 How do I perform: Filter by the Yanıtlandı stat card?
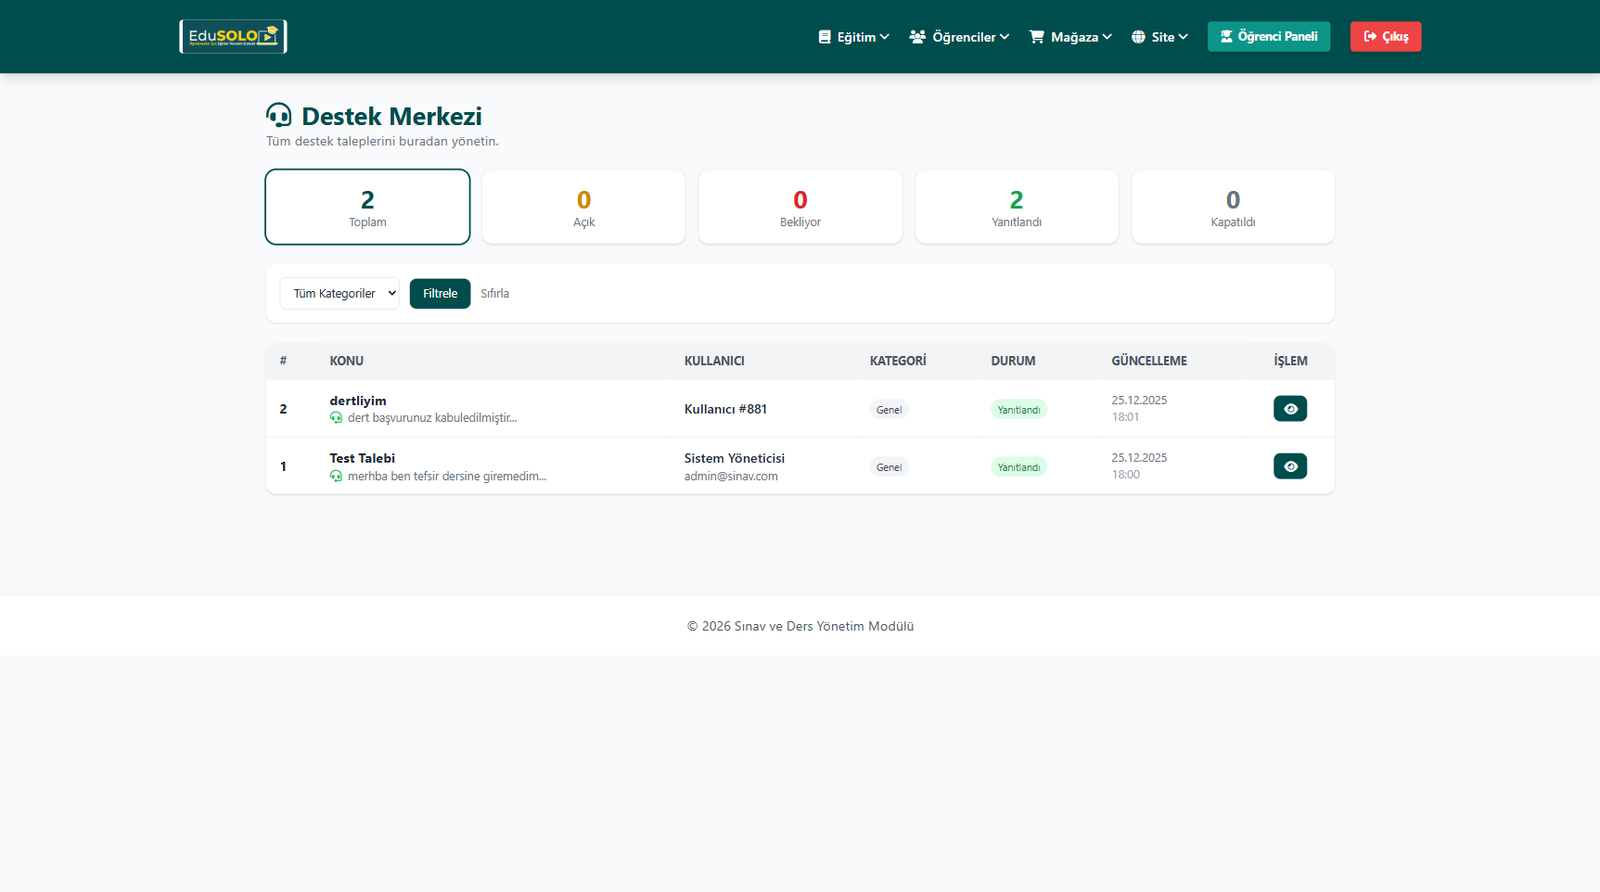coord(1016,207)
